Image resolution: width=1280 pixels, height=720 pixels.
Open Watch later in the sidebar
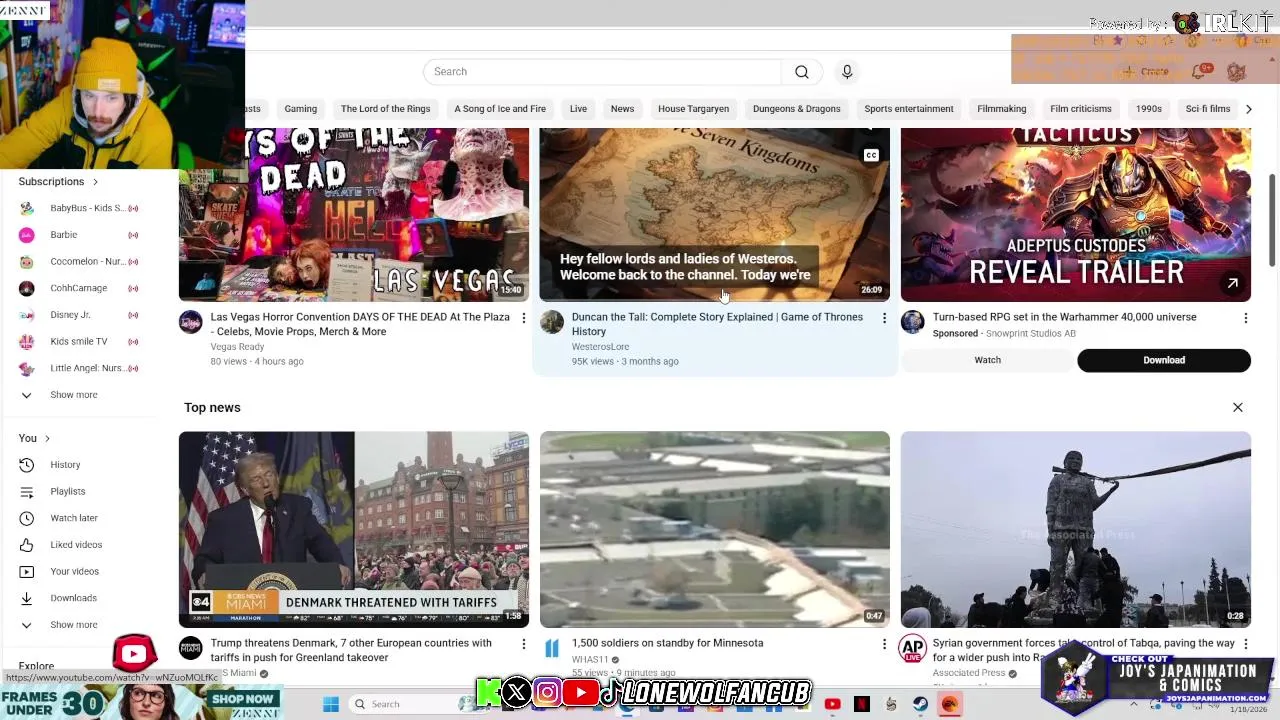[x=74, y=518]
